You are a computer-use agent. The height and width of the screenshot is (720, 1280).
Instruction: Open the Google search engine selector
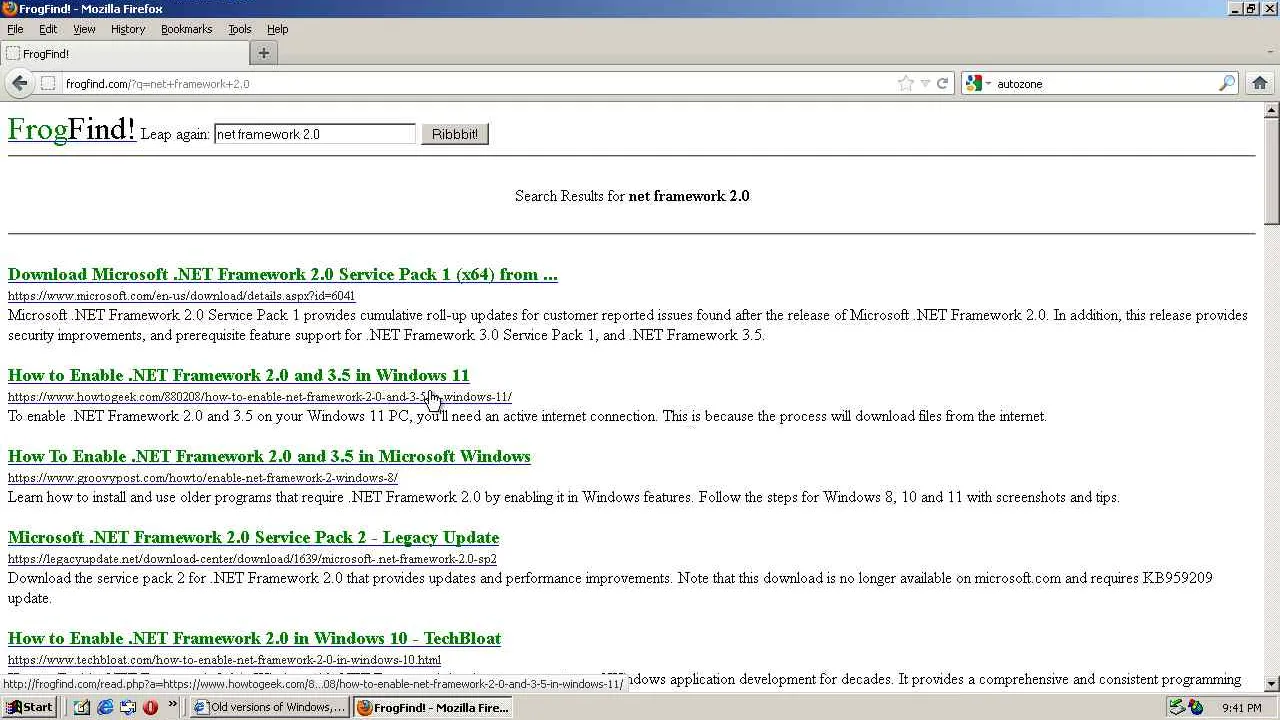click(x=978, y=84)
